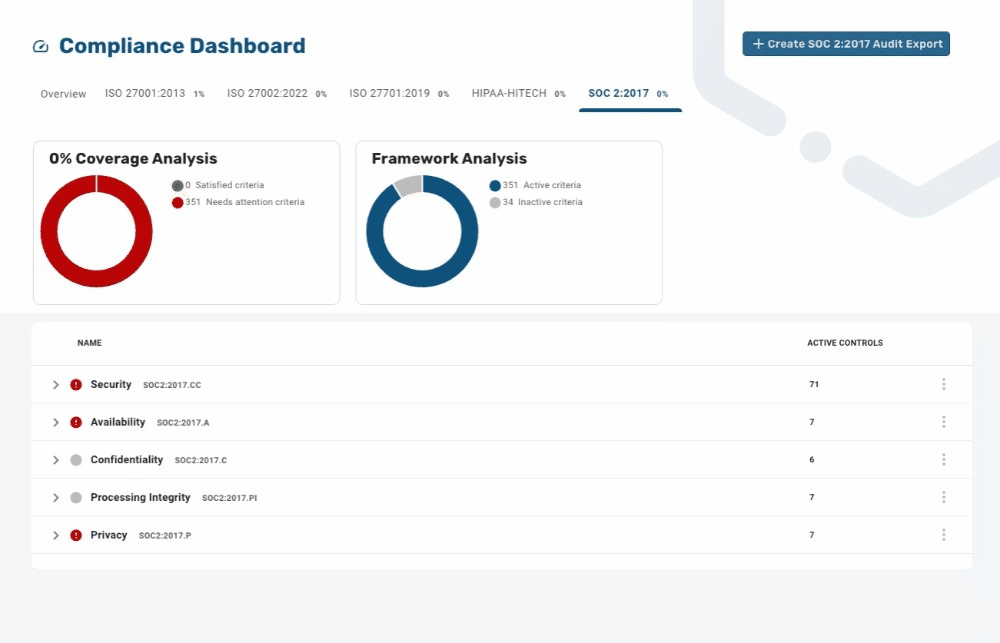This screenshot has width=1000, height=643.
Task: Click the red warning icon beside Privacy
Action: click(x=76, y=535)
